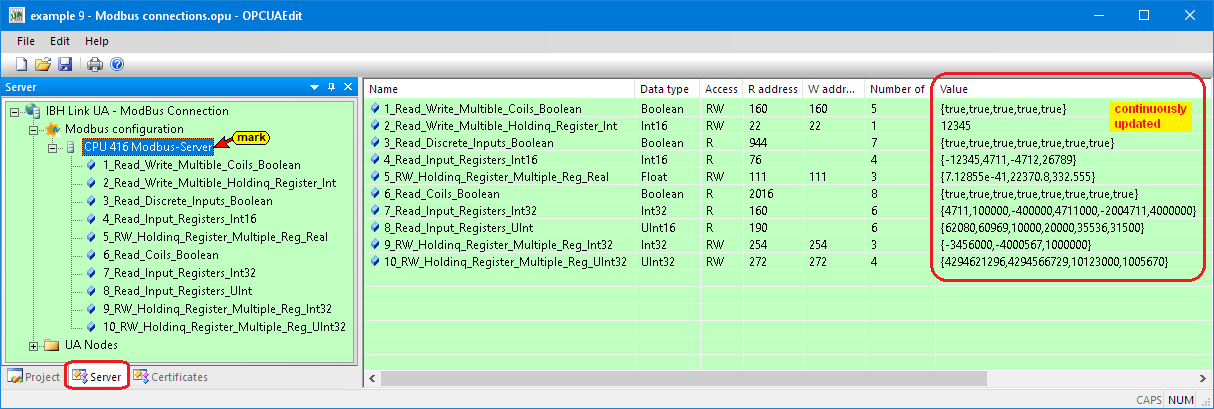Save the project with the floppy icon

(65, 65)
